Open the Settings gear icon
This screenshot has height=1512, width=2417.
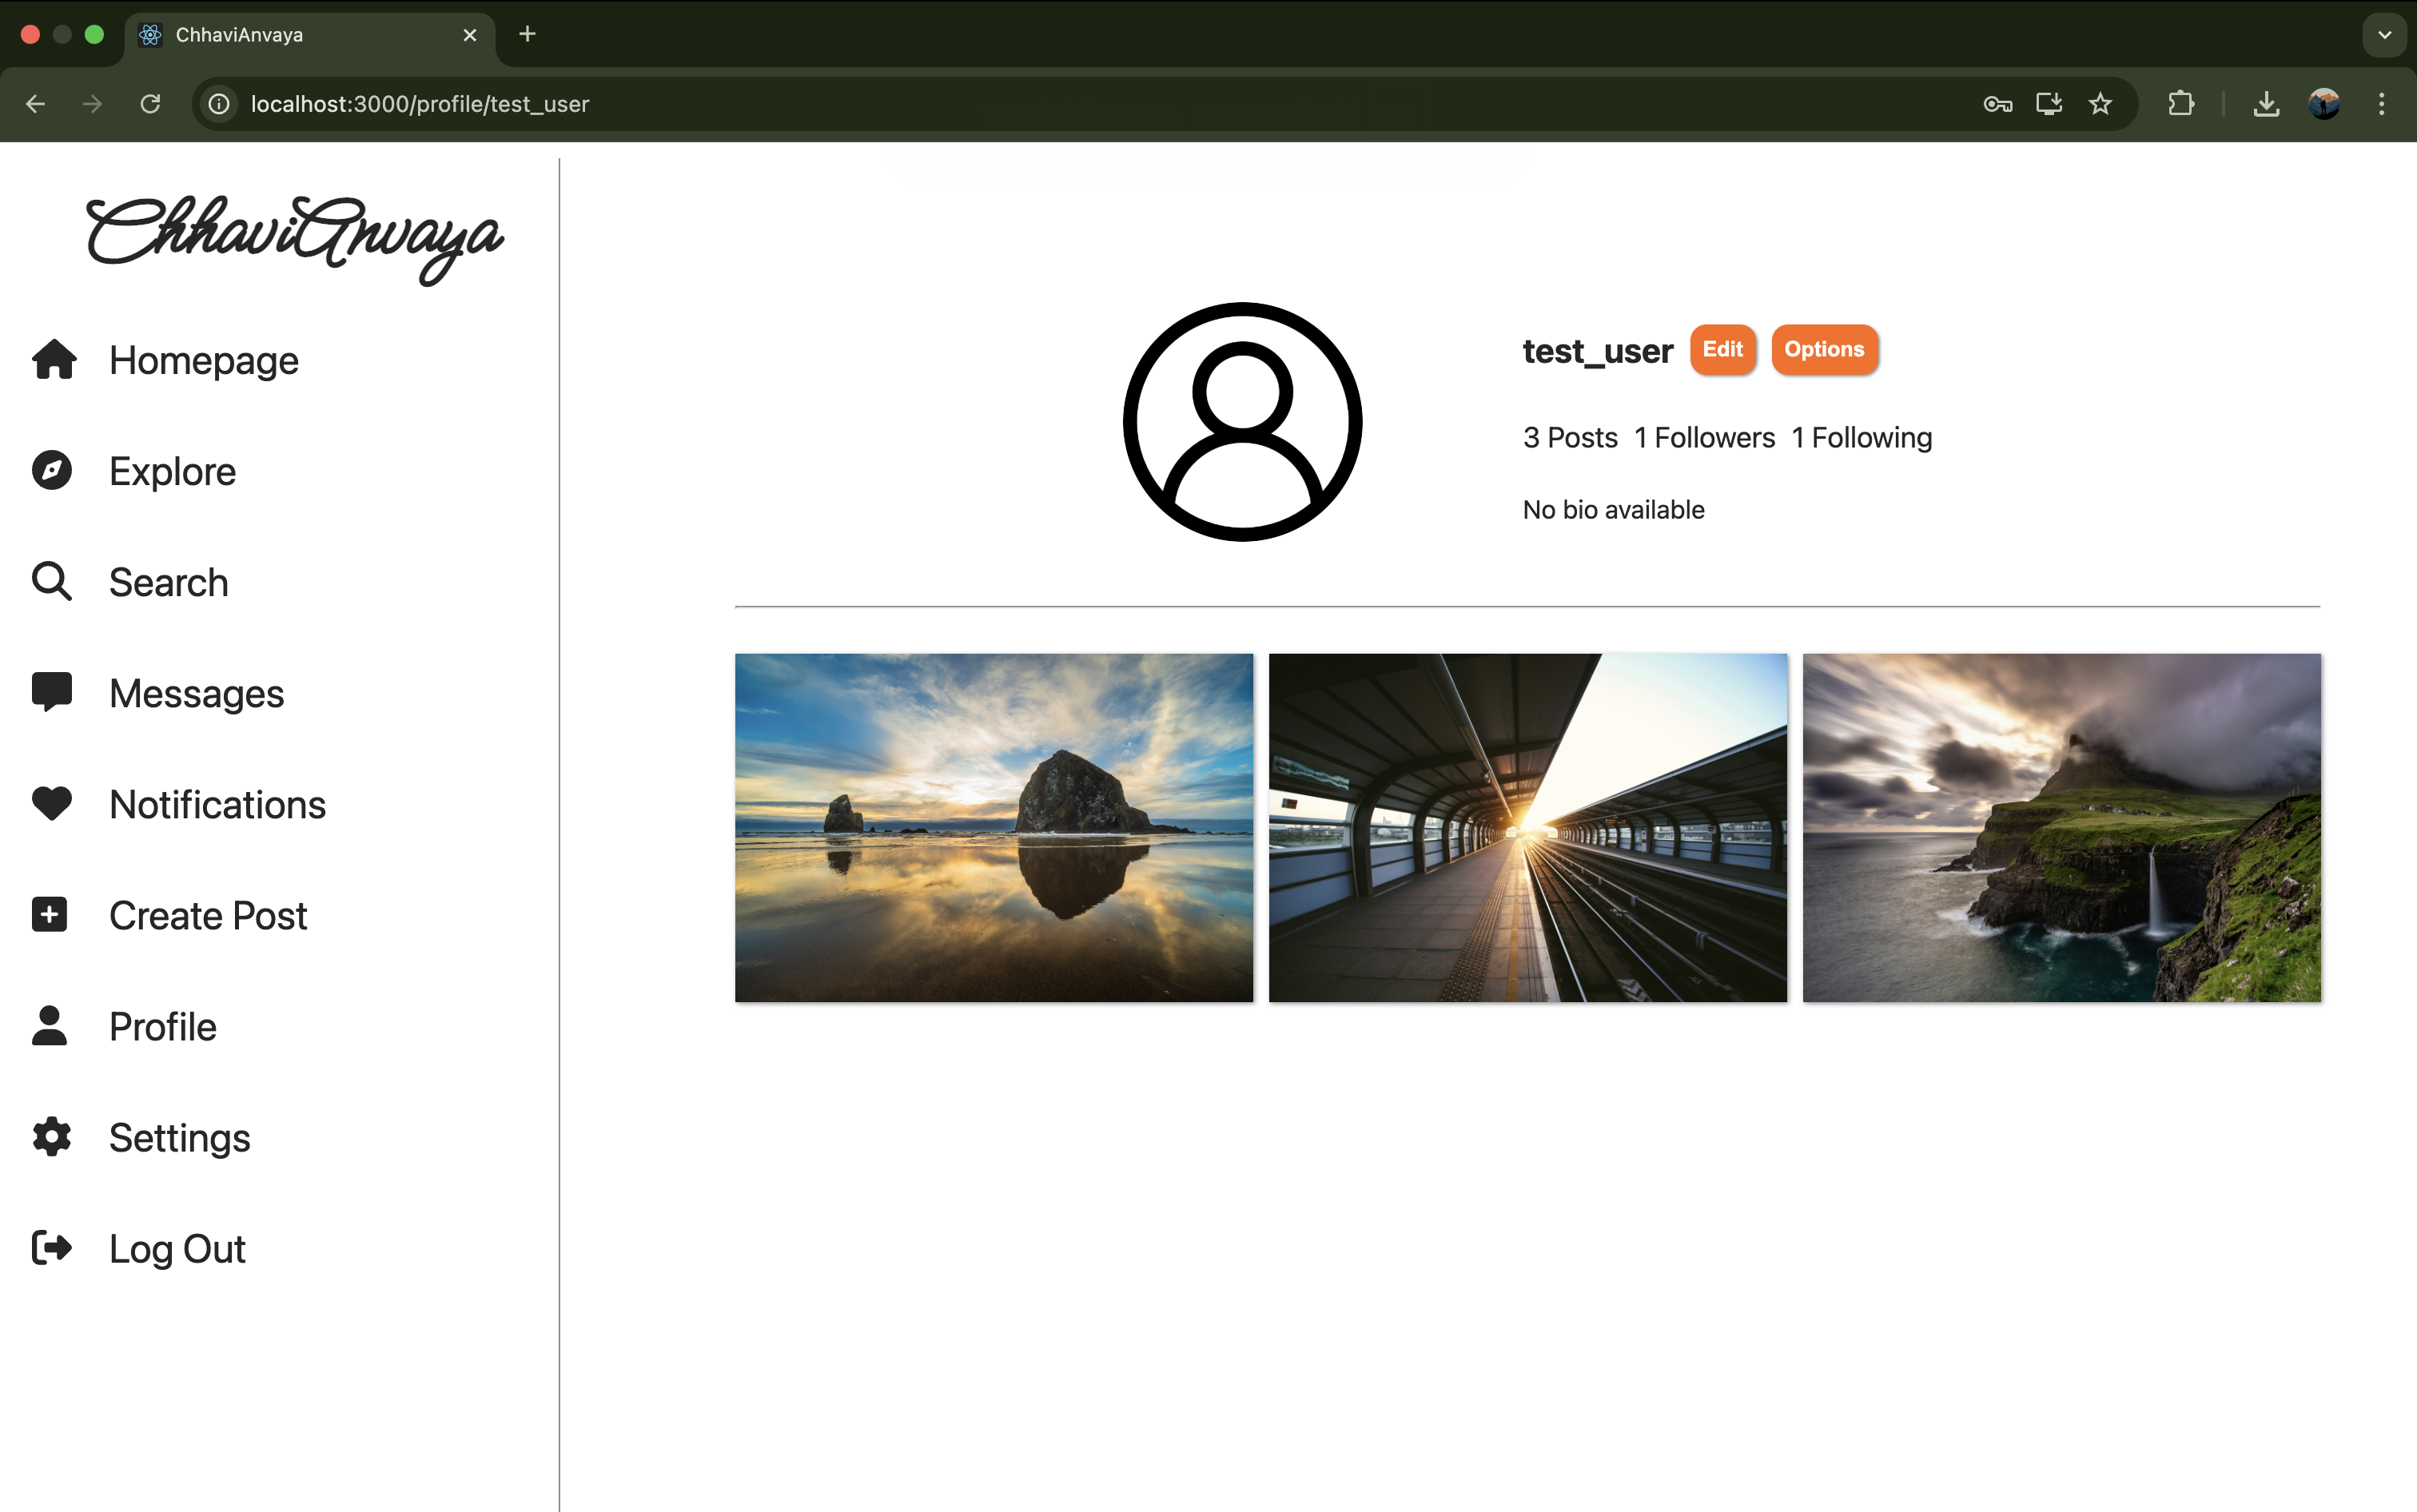52,1137
